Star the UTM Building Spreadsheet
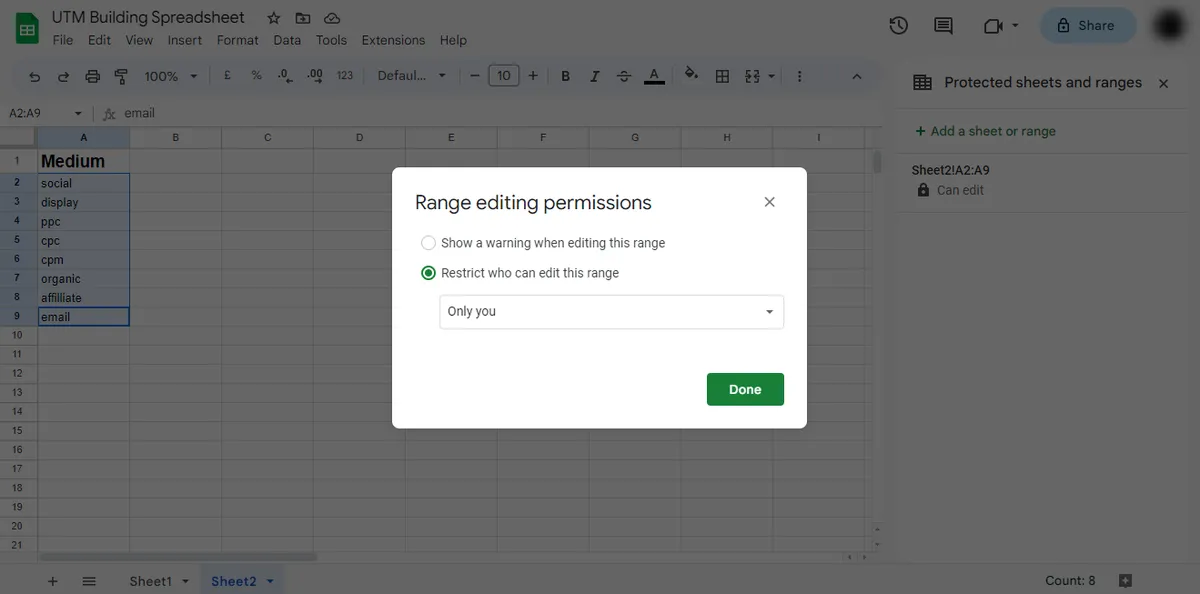Image resolution: width=1200 pixels, height=594 pixels. pyautogui.click(x=272, y=17)
